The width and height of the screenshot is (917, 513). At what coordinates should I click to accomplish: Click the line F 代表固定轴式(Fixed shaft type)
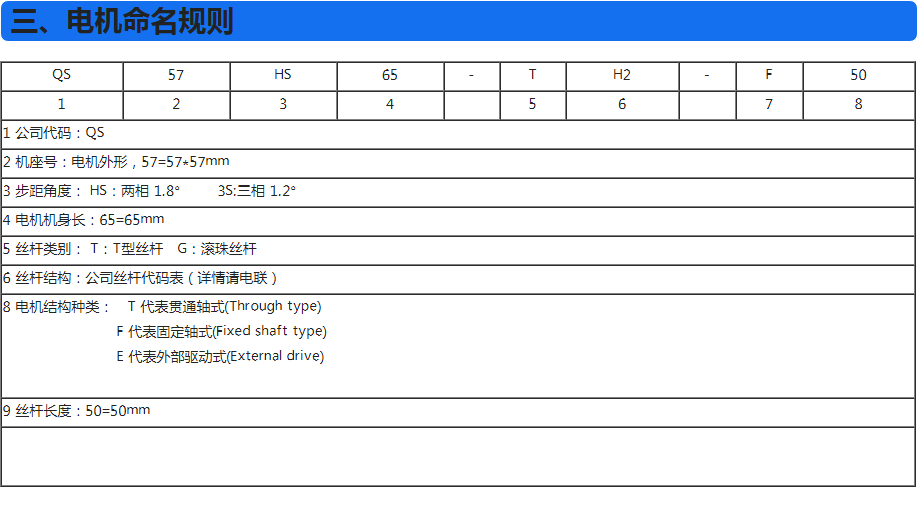click(x=222, y=332)
